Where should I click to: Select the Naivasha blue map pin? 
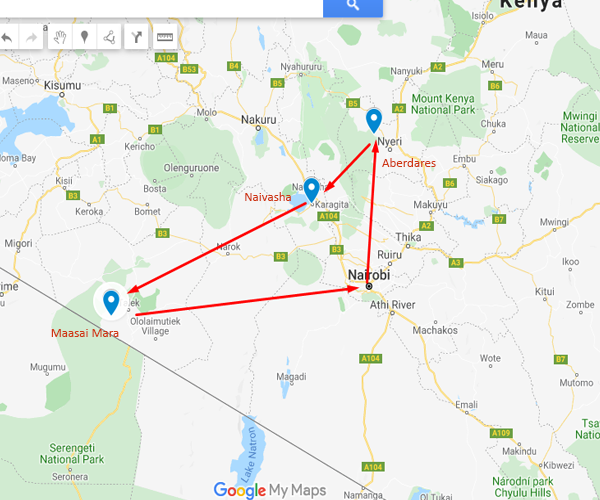[x=312, y=190]
